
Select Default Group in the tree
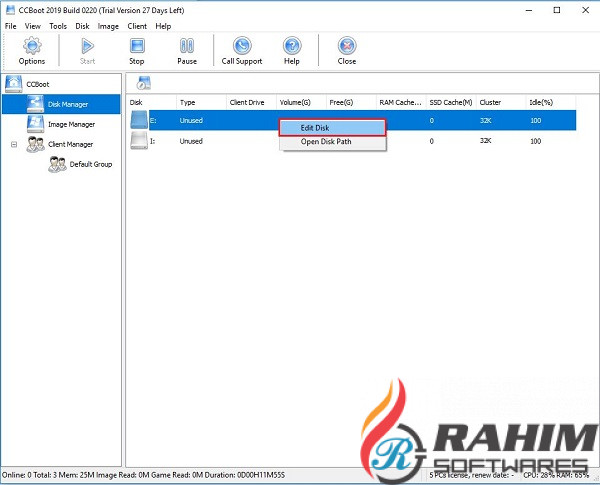(x=91, y=164)
